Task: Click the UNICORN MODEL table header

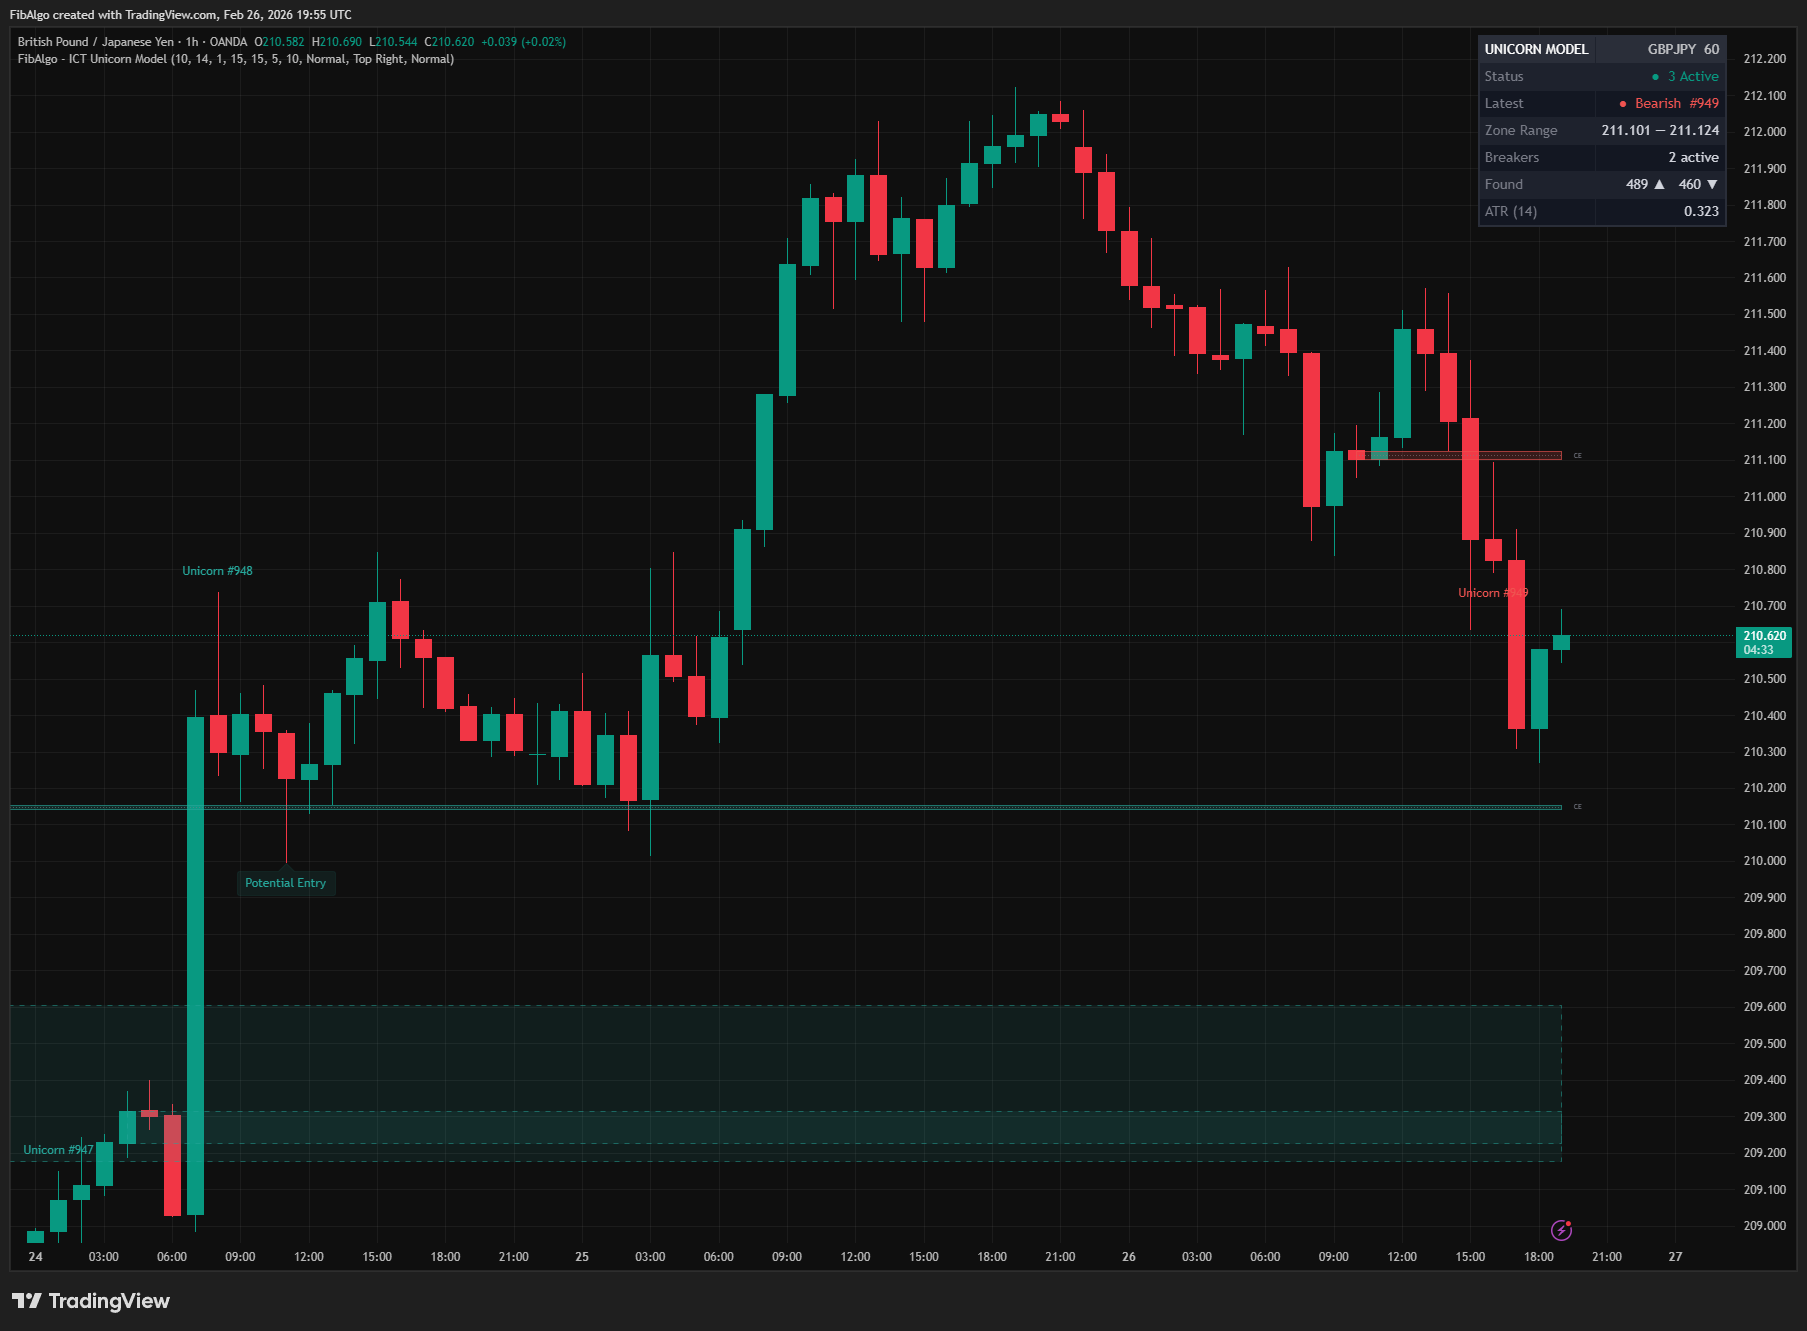Action: coord(1536,49)
